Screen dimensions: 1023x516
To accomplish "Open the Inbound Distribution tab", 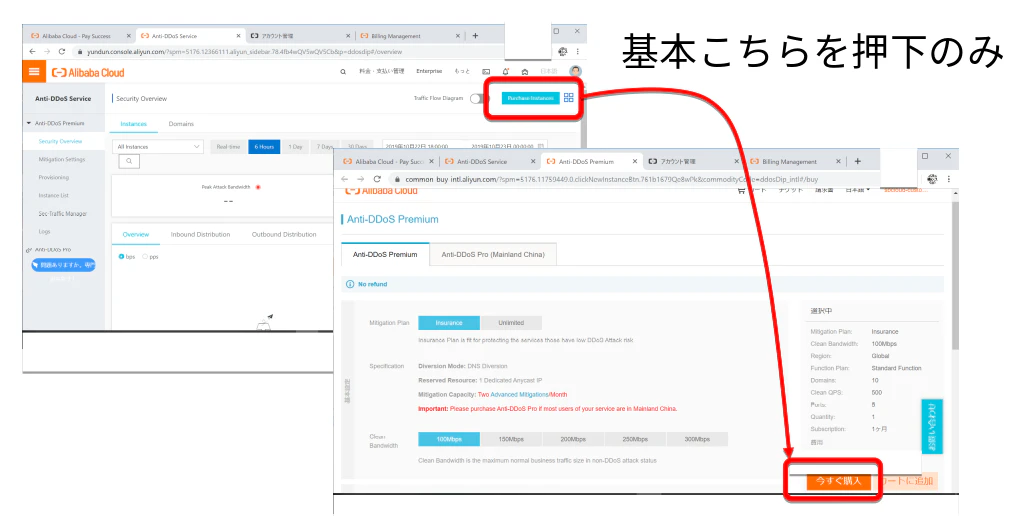I will (200, 234).
